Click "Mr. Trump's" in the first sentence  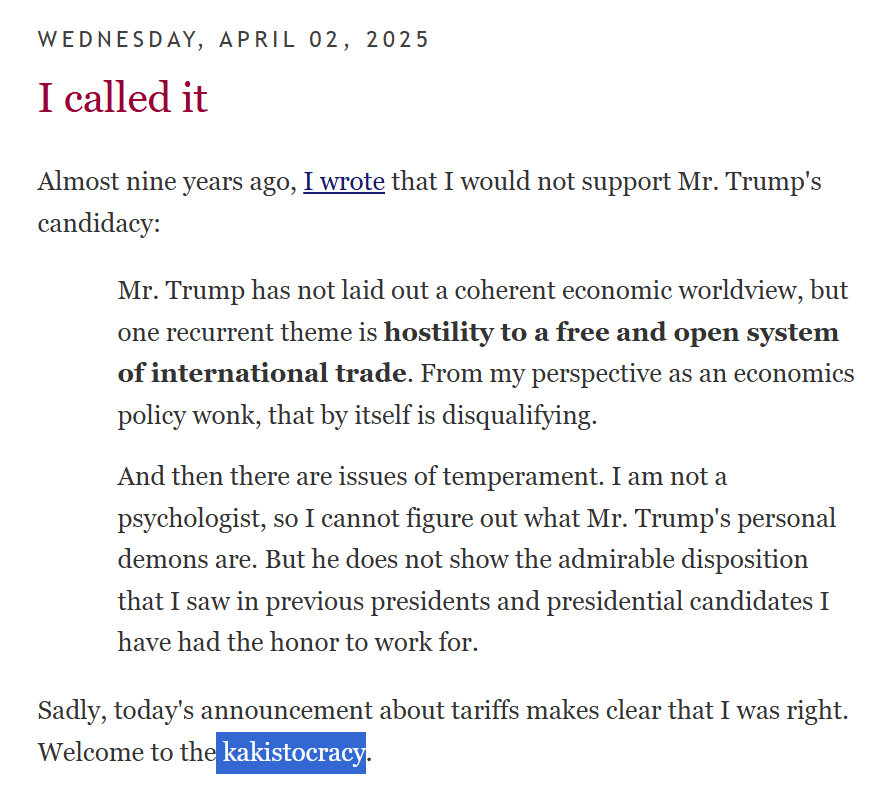(749, 182)
